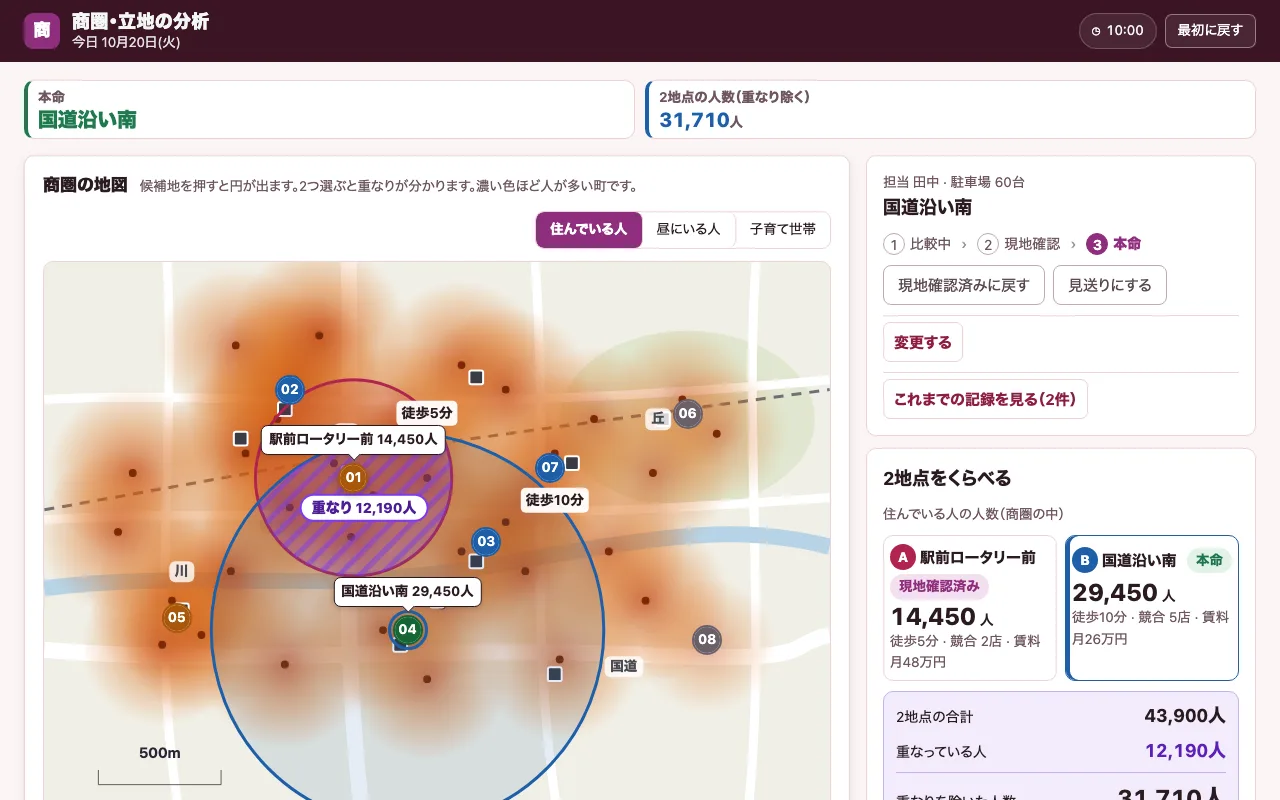Click the 徒歩10分 radius label
The height and width of the screenshot is (800, 1280).
click(x=555, y=499)
